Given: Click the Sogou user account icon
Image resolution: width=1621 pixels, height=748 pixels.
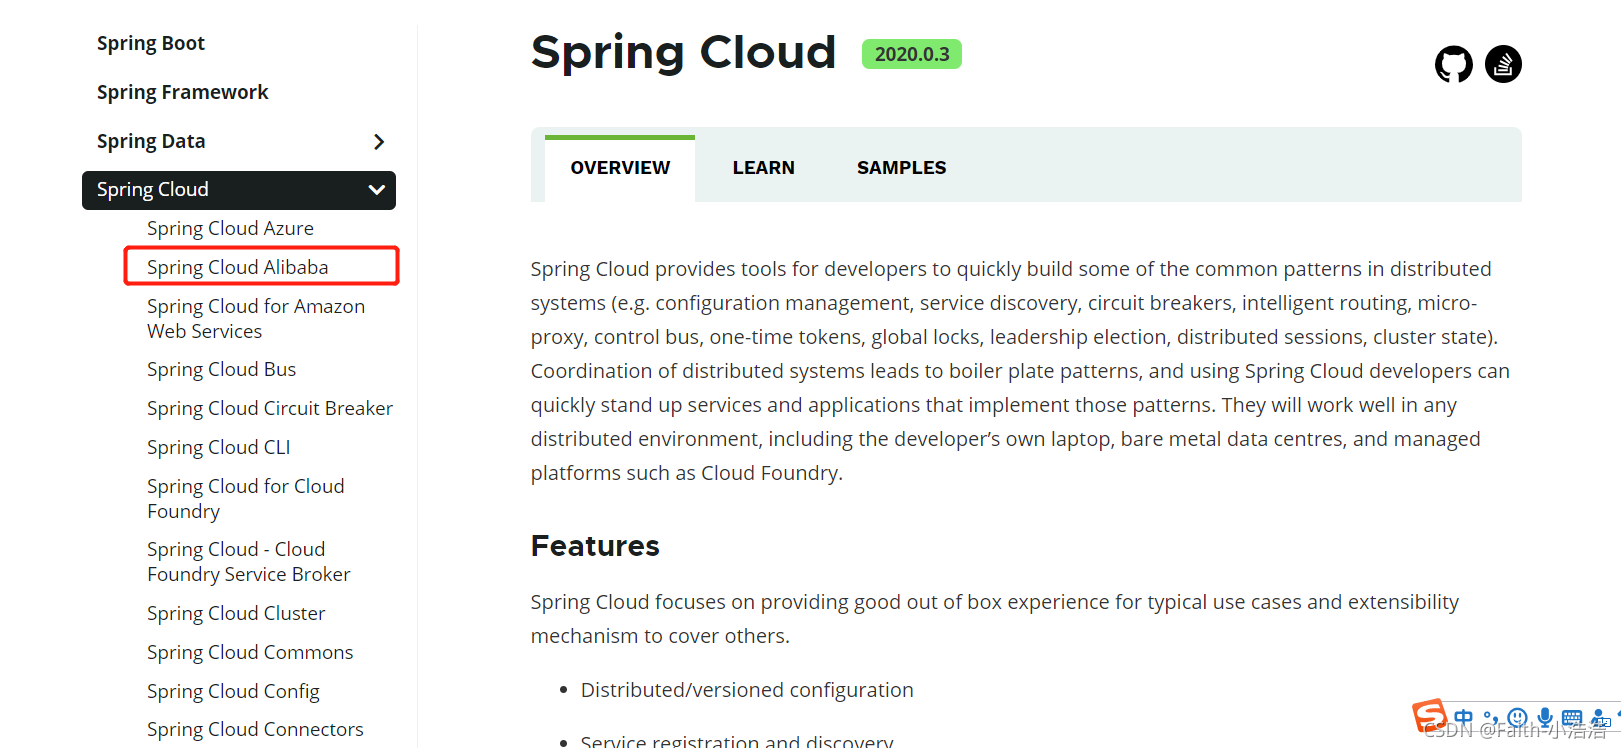Looking at the screenshot, I should (x=1600, y=718).
